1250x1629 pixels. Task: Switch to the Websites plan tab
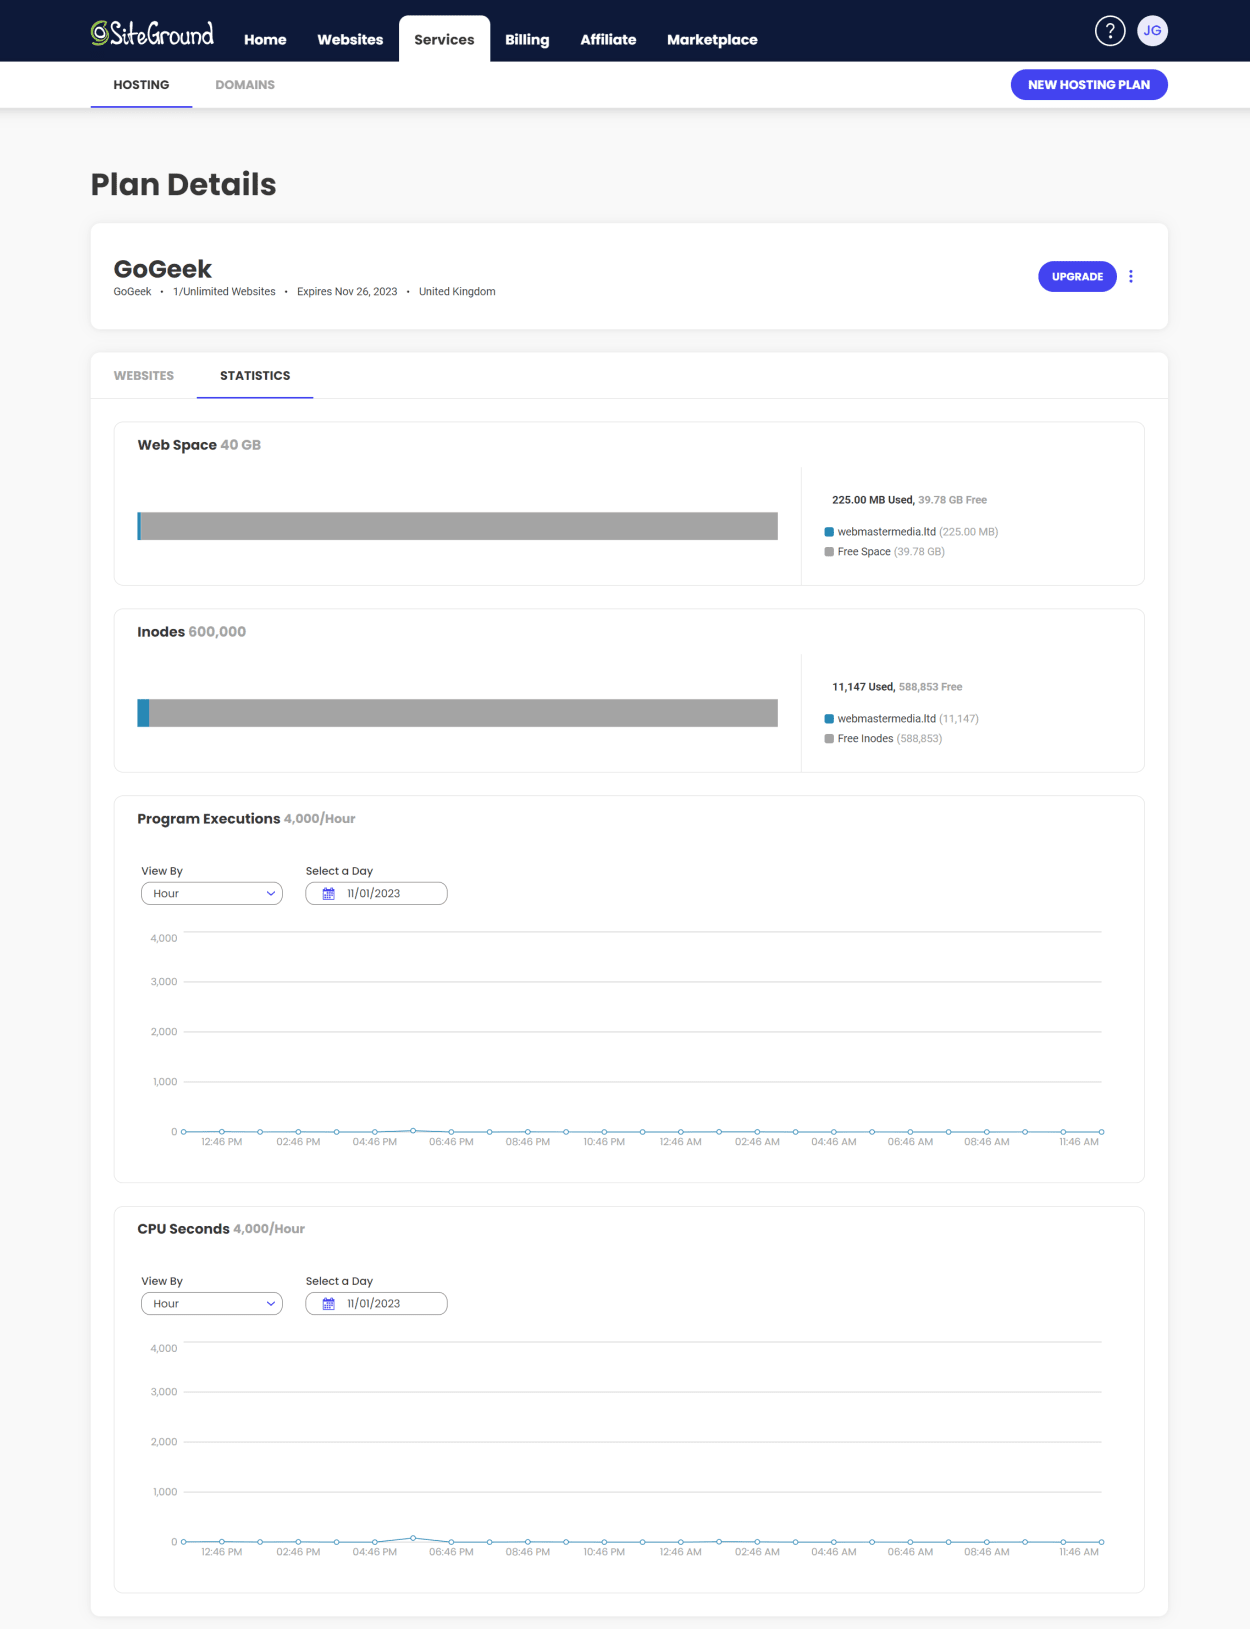click(144, 376)
